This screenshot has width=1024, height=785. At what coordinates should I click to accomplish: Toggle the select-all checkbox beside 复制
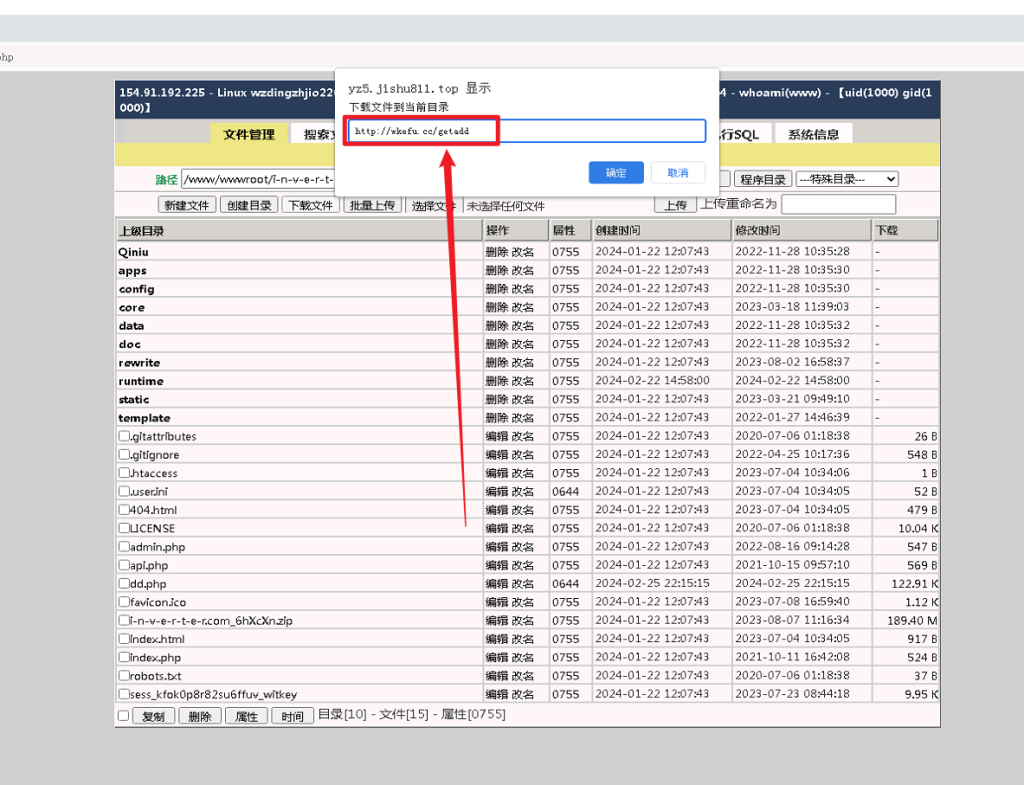(x=124, y=715)
